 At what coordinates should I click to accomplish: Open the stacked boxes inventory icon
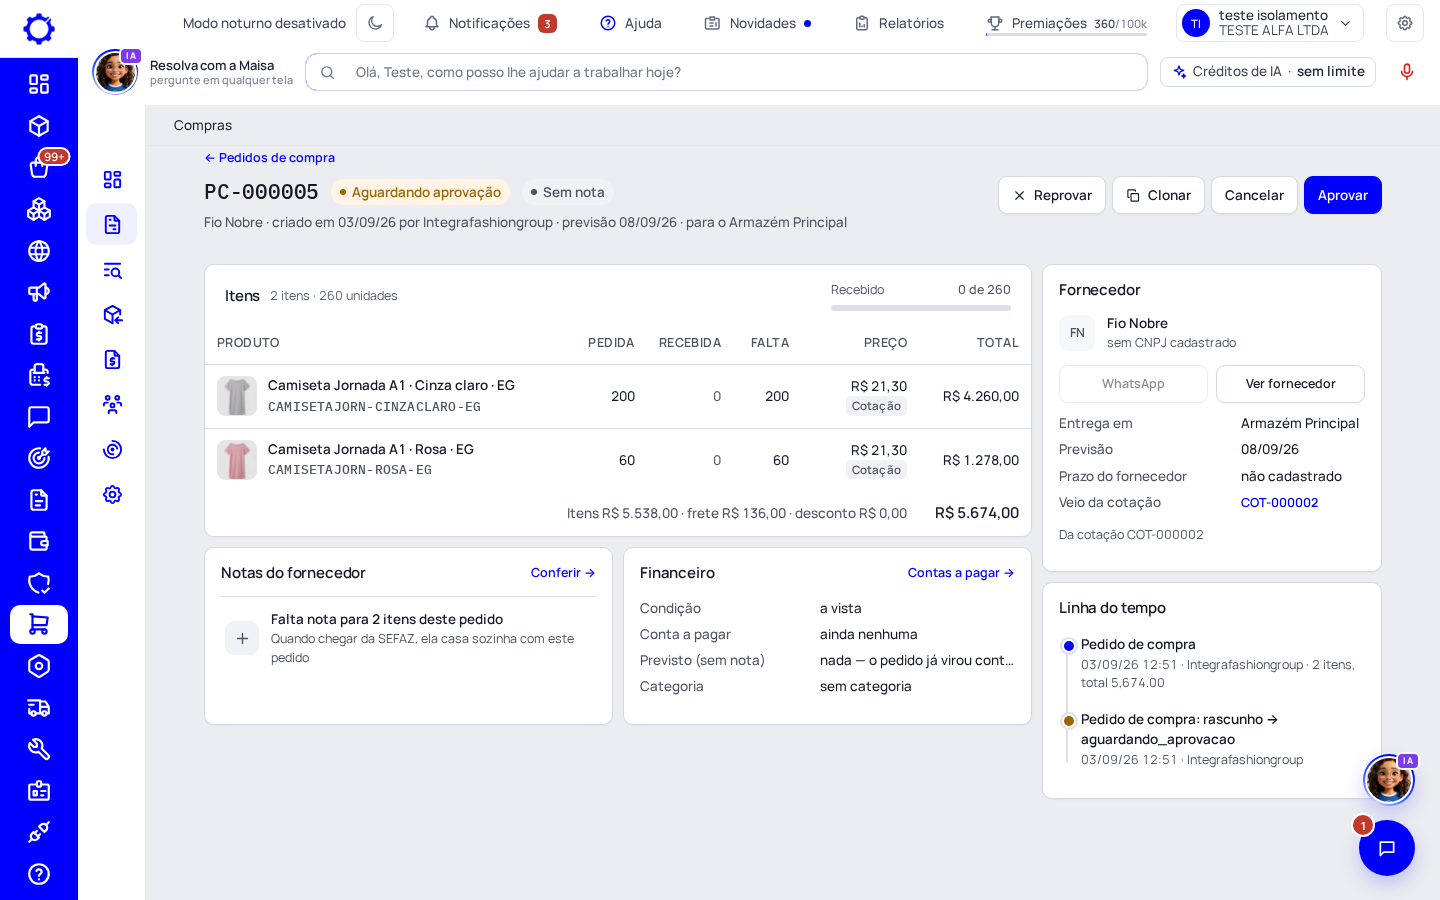pyautogui.click(x=39, y=209)
